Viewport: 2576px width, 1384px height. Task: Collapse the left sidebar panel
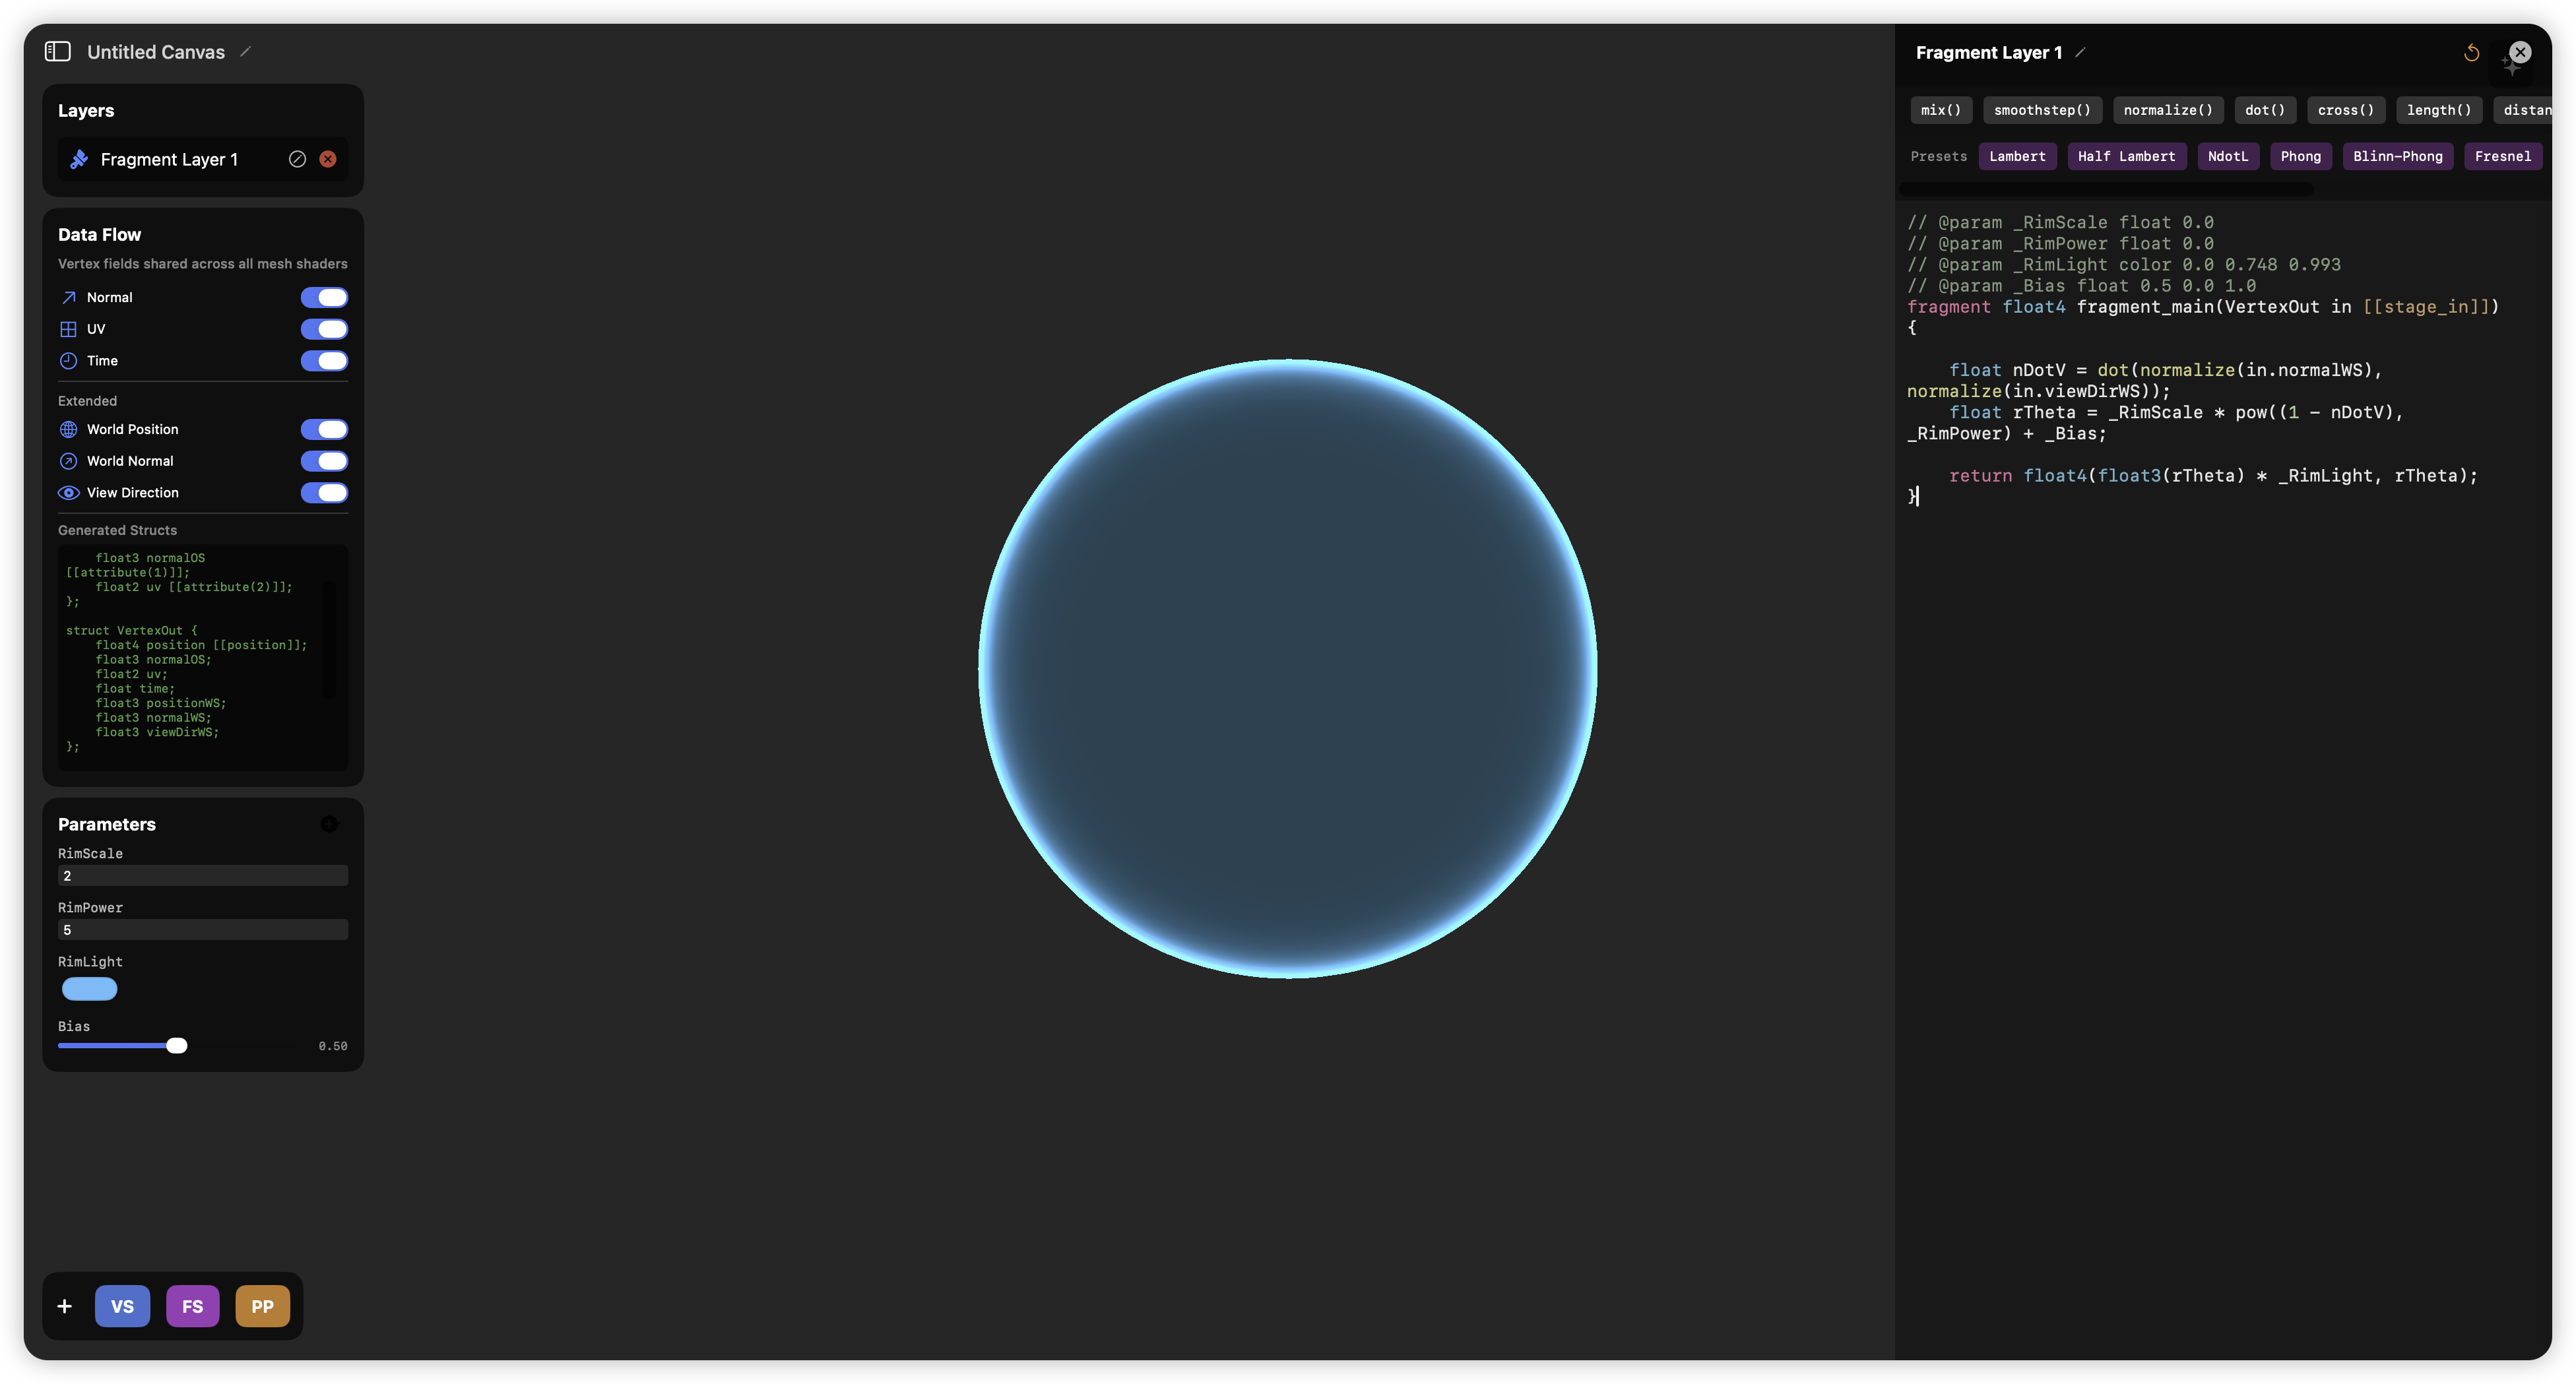[x=58, y=51]
